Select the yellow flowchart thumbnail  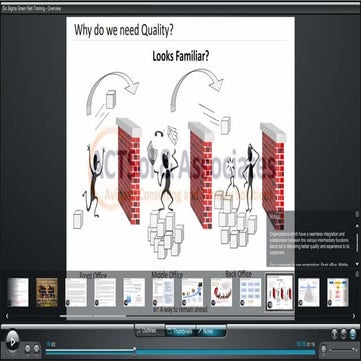click(338, 292)
